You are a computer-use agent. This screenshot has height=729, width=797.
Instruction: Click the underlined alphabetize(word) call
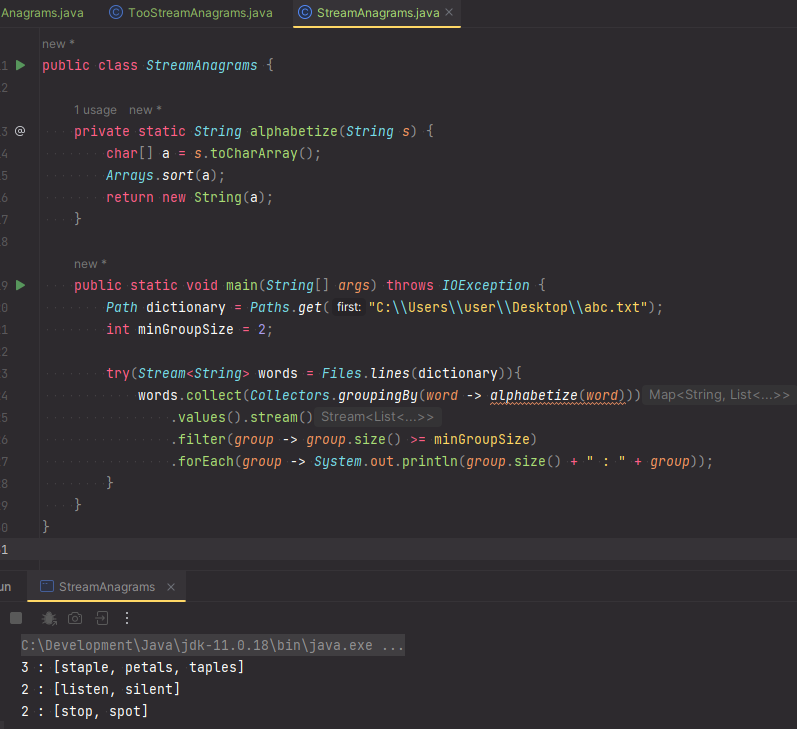(558, 396)
